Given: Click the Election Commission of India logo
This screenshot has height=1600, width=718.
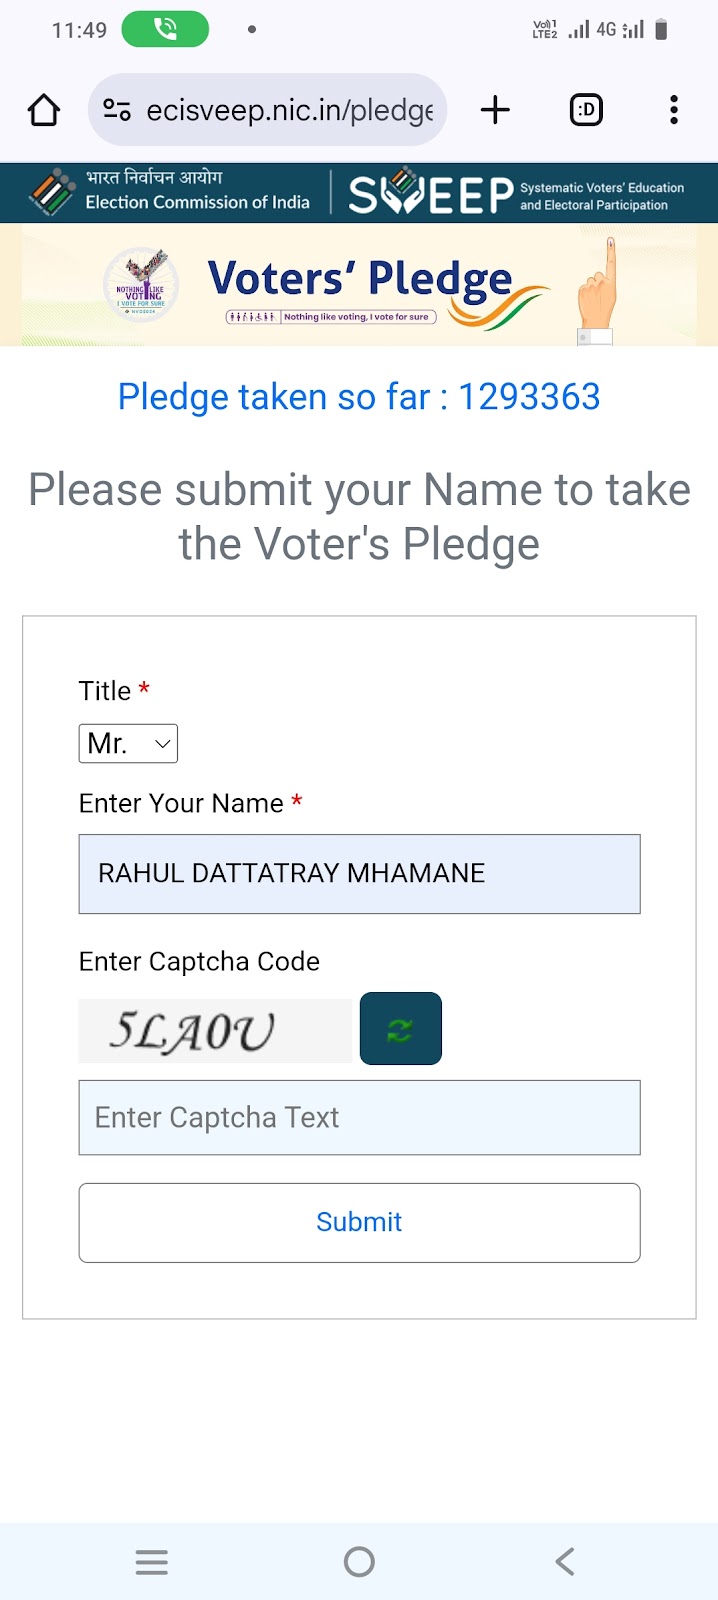Looking at the screenshot, I should (x=169, y=192).
